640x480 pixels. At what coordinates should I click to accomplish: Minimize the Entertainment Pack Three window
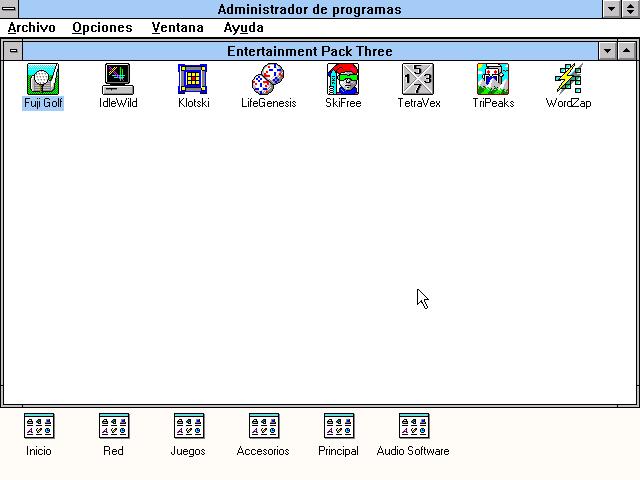607,51
